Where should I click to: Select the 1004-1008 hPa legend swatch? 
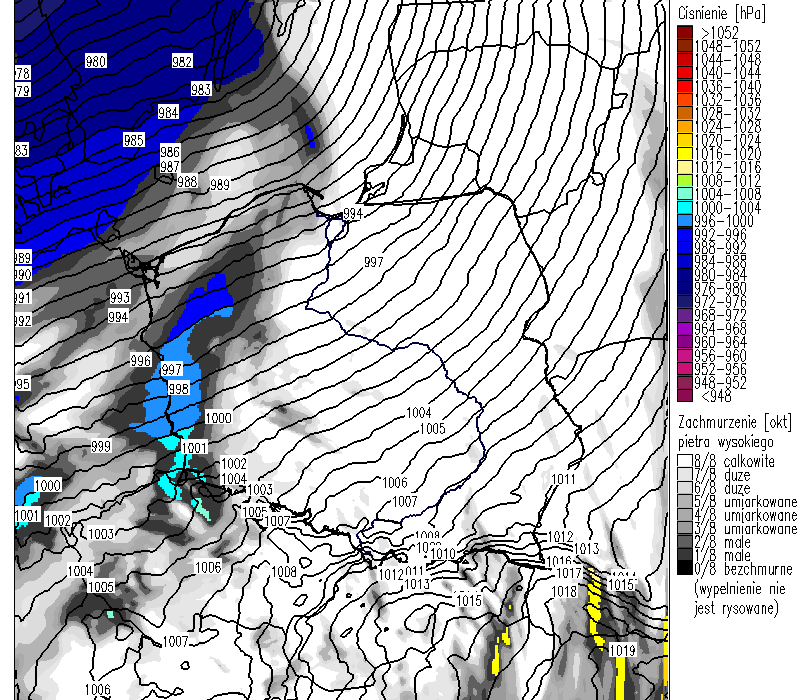point(684,193)
